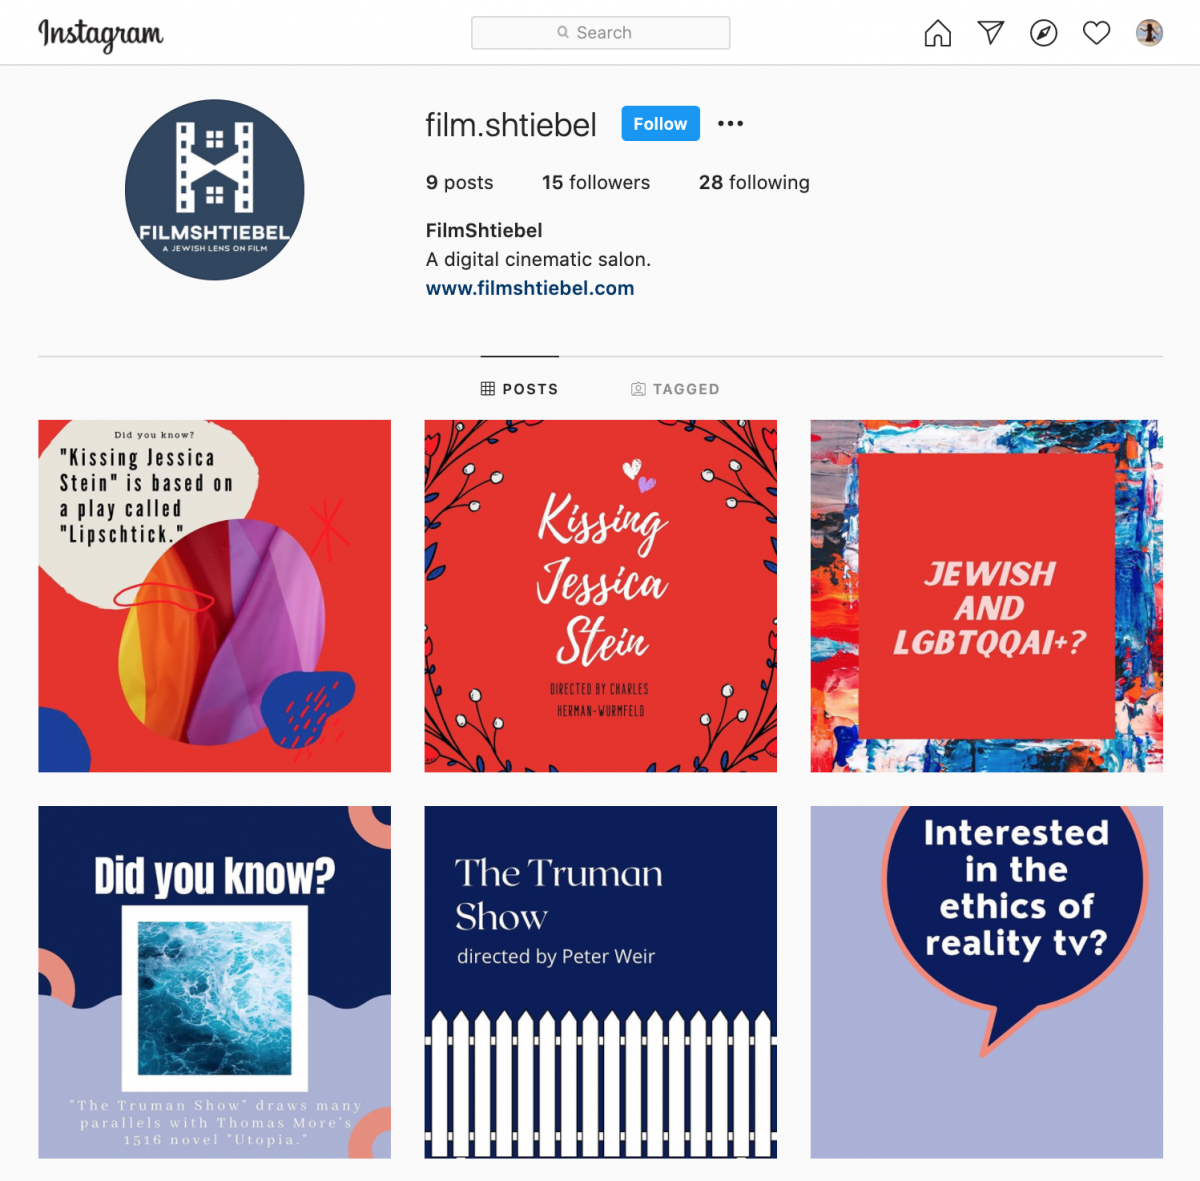Open The Truman Show picket fence post
The height and width of the screenshot is (1181, 1200).
600,982
